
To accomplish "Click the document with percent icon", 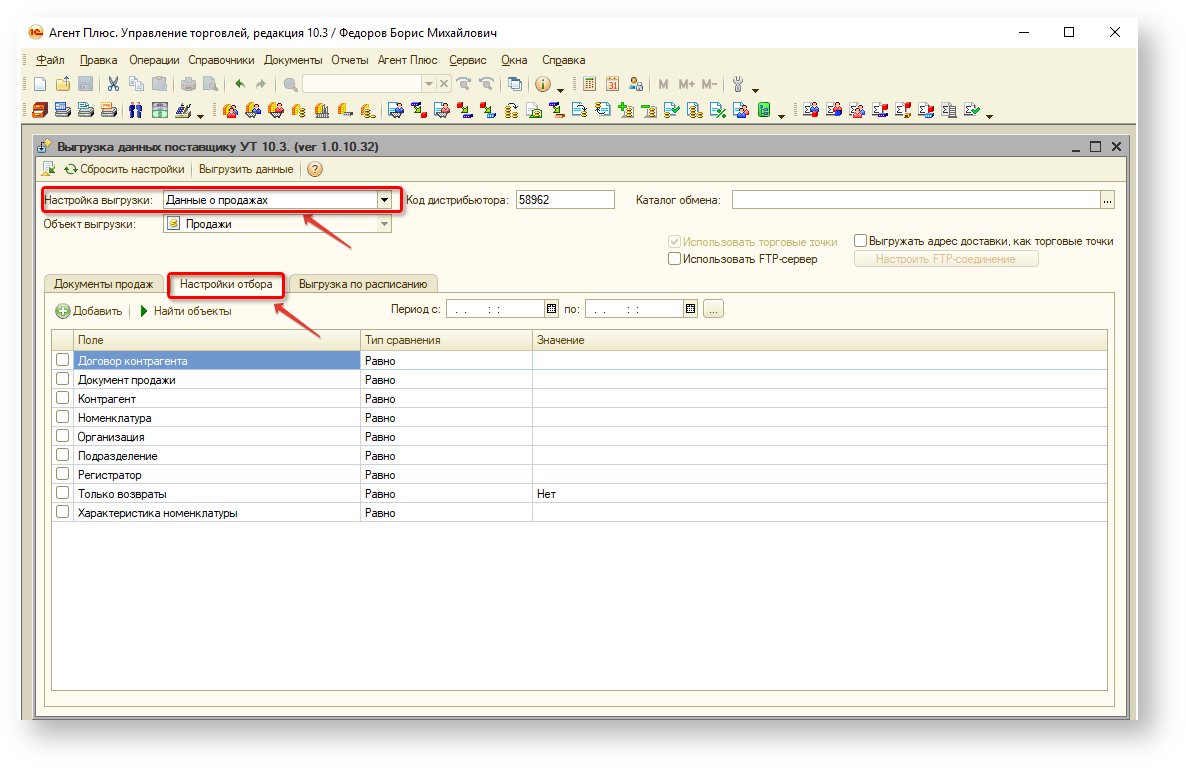I will pos(718,110).
